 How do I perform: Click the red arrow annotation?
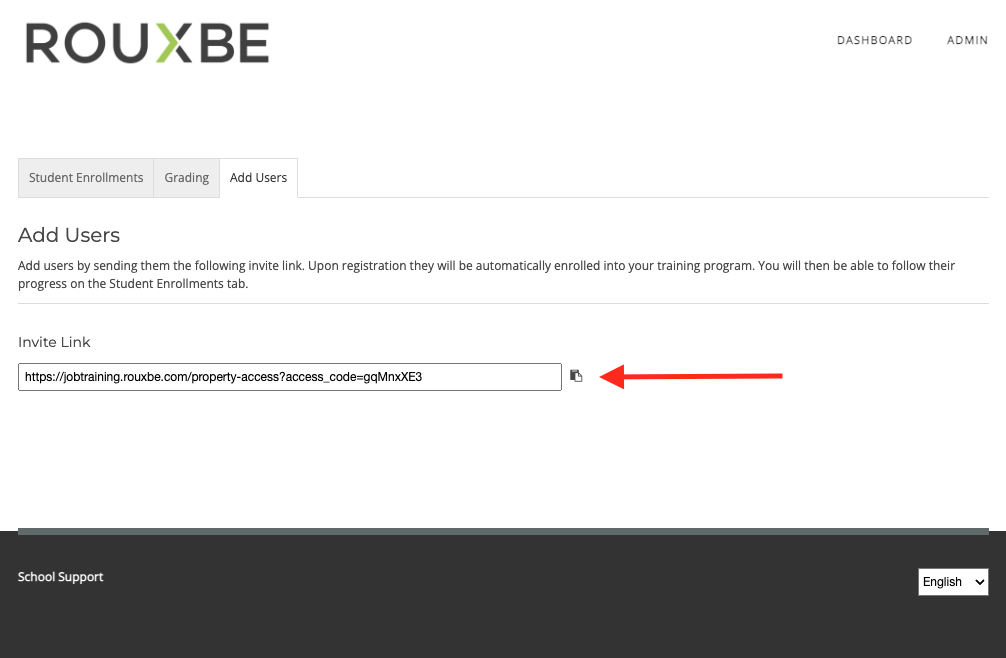click(x=691, y=376)
